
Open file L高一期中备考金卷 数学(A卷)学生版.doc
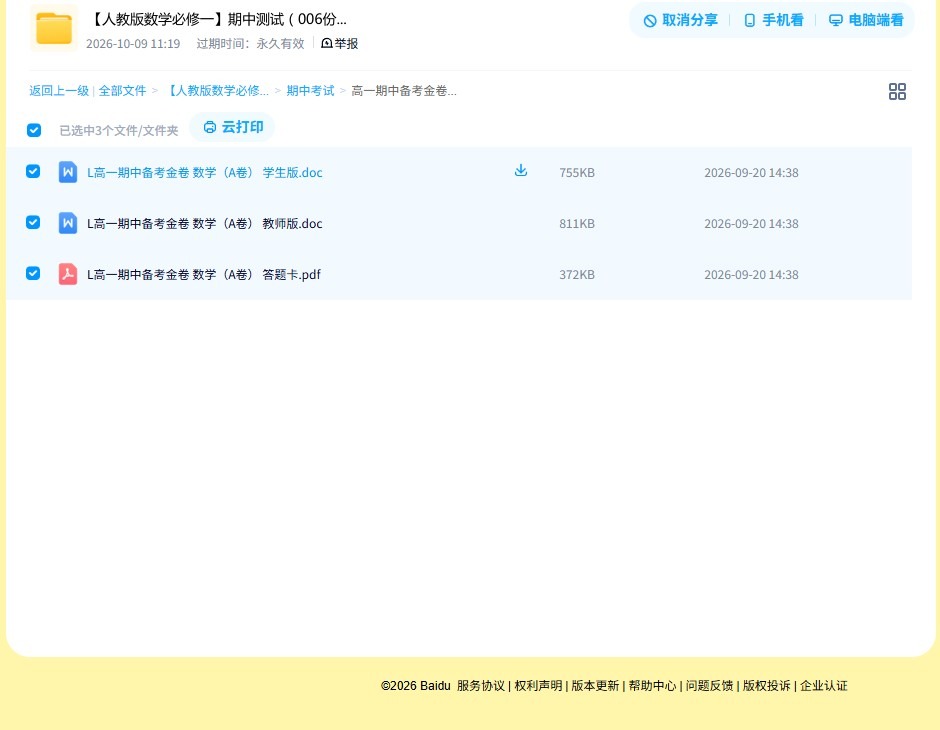point(204,173)
